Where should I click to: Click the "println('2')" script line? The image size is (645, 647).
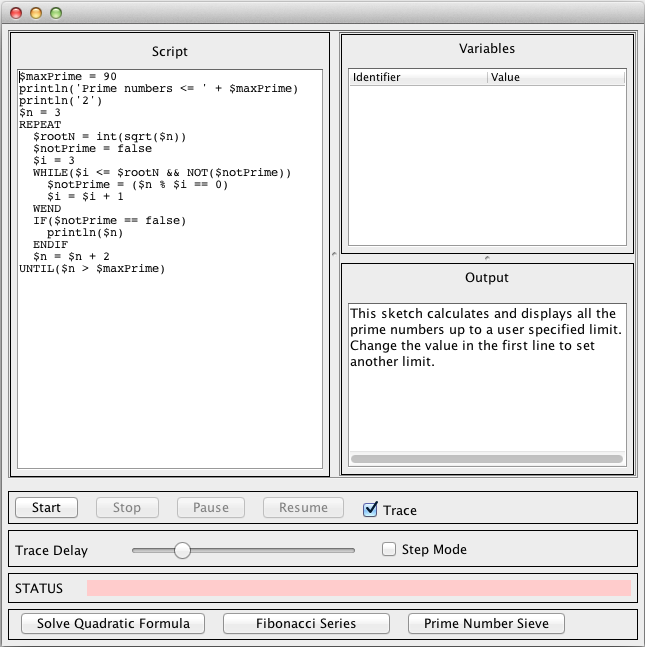61,100
